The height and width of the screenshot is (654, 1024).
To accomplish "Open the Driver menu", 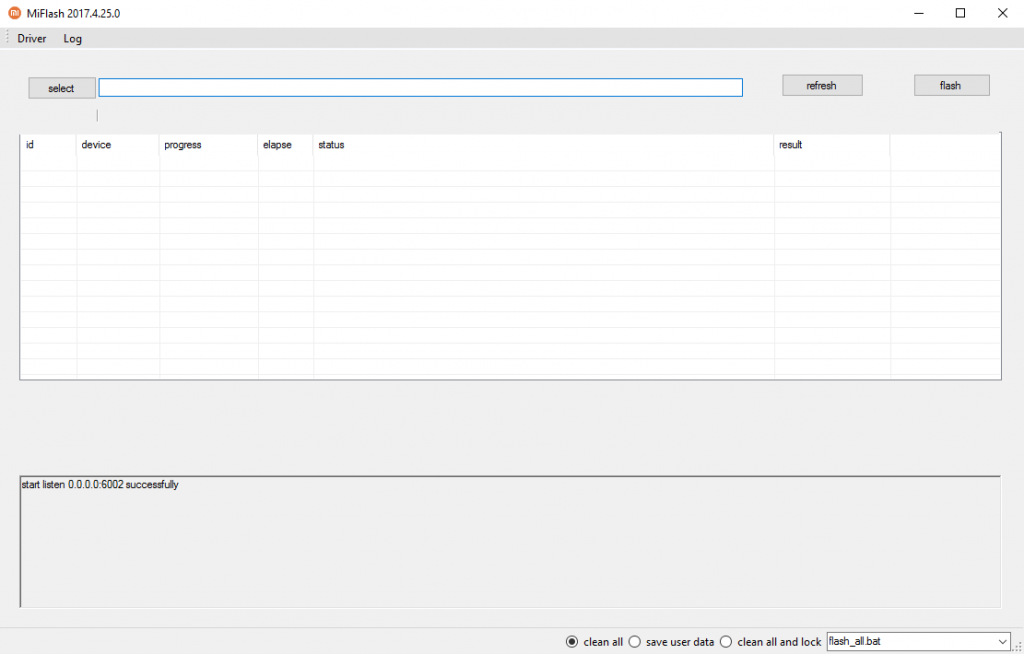I will pos(32,39).
